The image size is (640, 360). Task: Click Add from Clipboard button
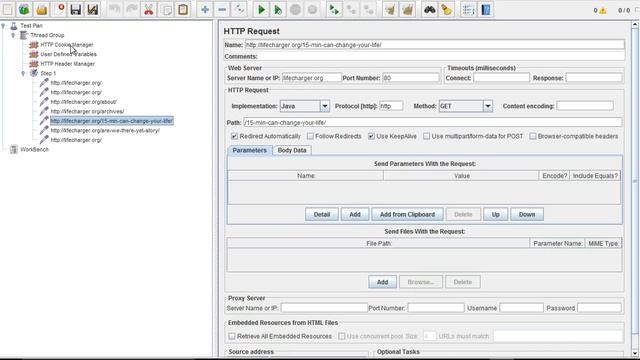407,214
